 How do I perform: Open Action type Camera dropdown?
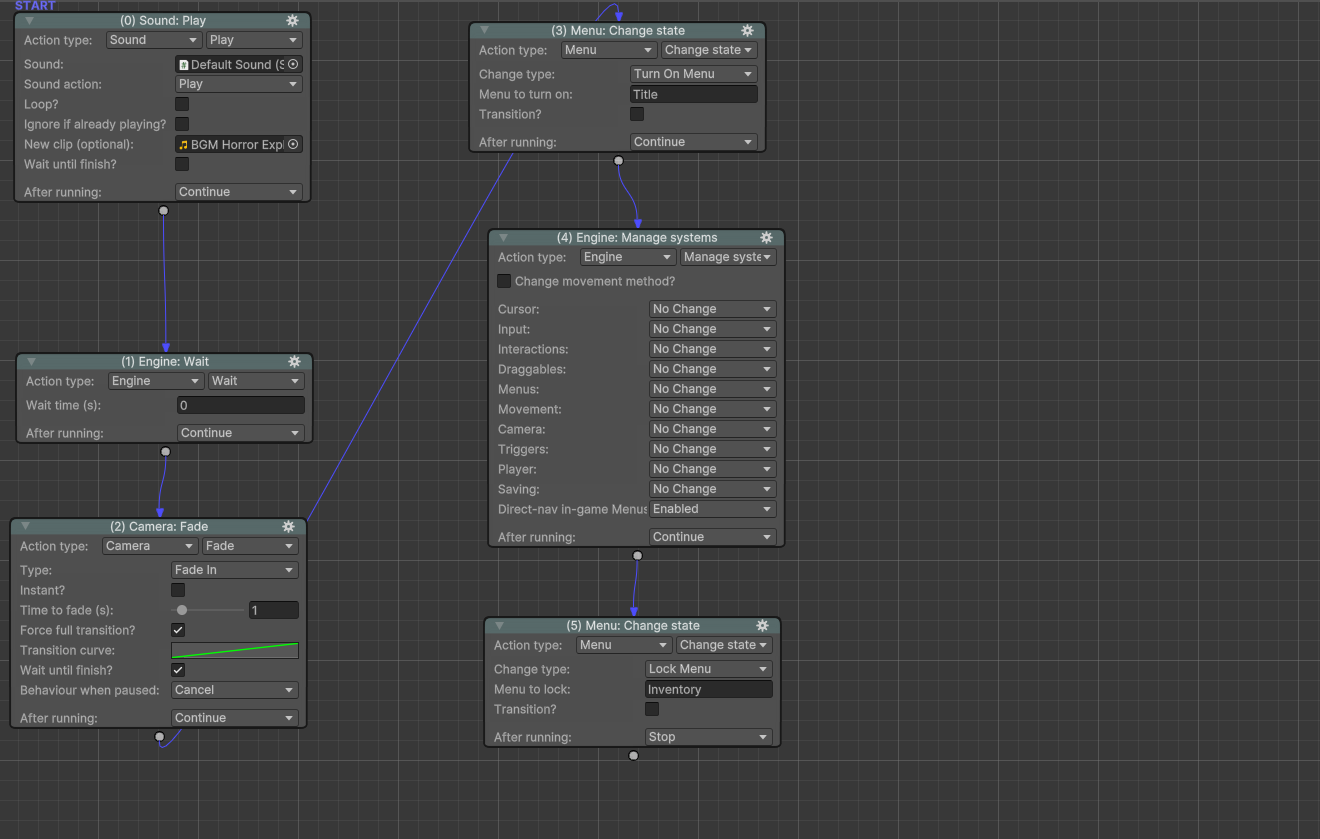pos(149,546)
